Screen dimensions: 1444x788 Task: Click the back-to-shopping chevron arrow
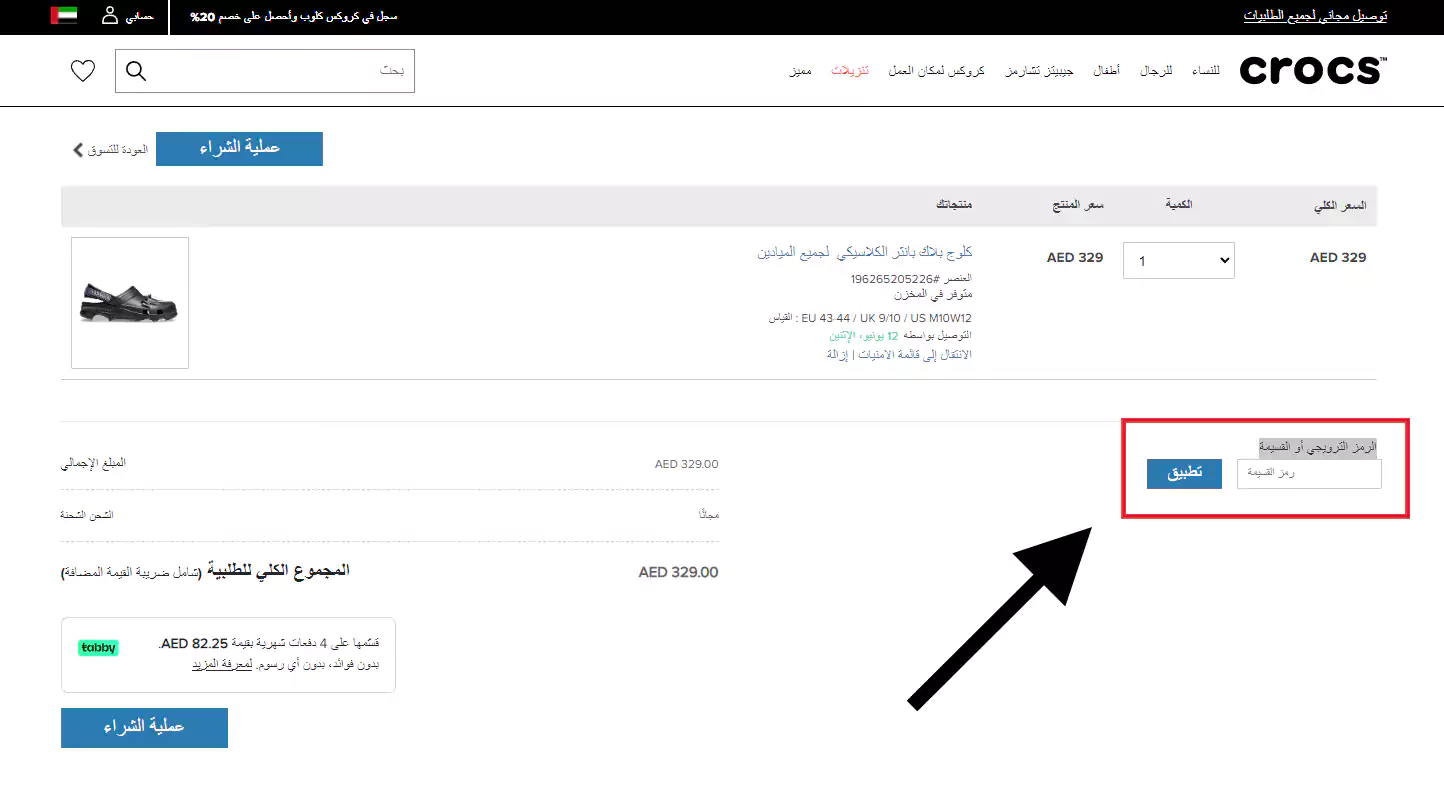pos(78,150)
